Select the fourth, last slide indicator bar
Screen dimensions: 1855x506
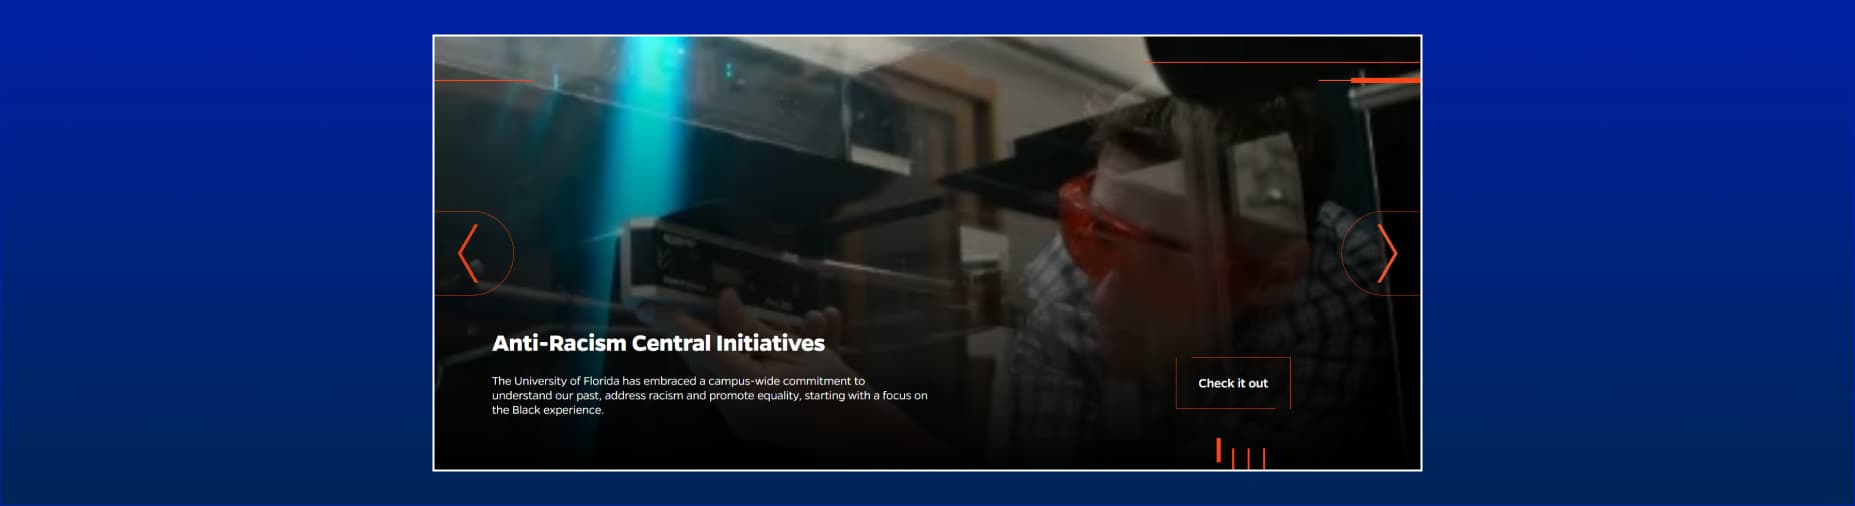pyautogui.click(x=1264, y=458)
